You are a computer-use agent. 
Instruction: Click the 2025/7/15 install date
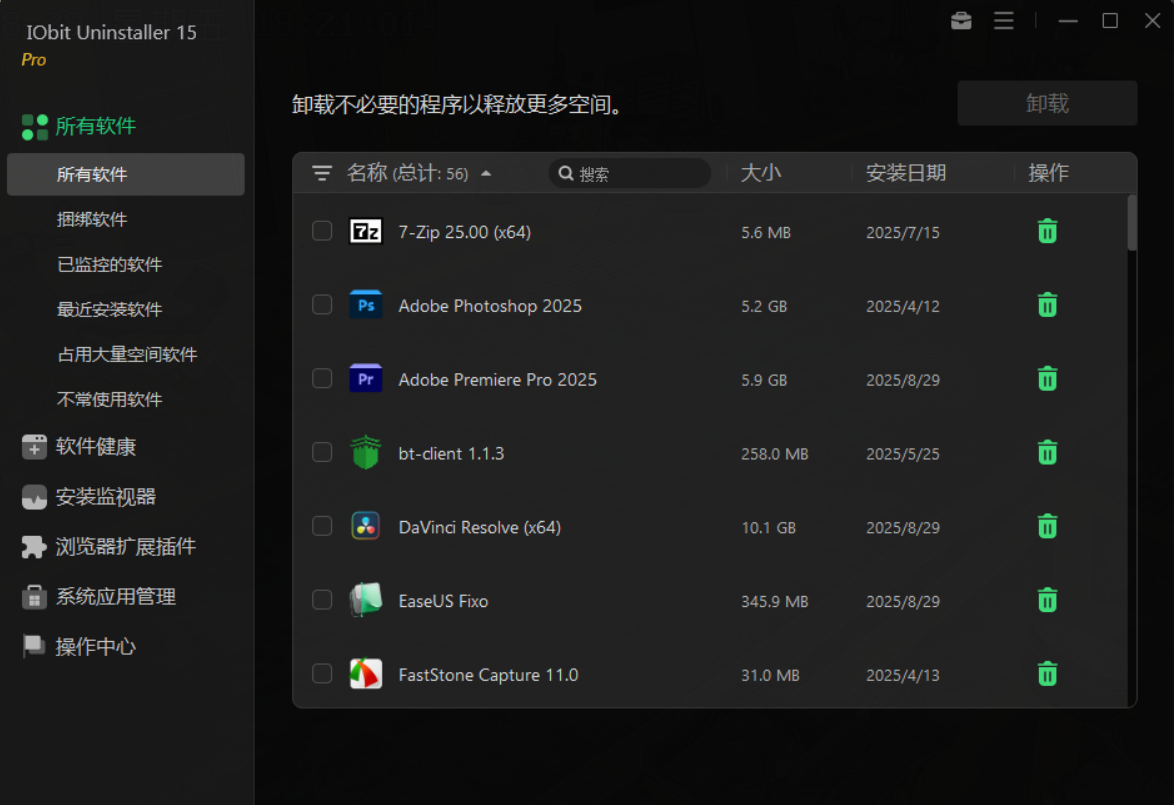(x=903, y=233)
